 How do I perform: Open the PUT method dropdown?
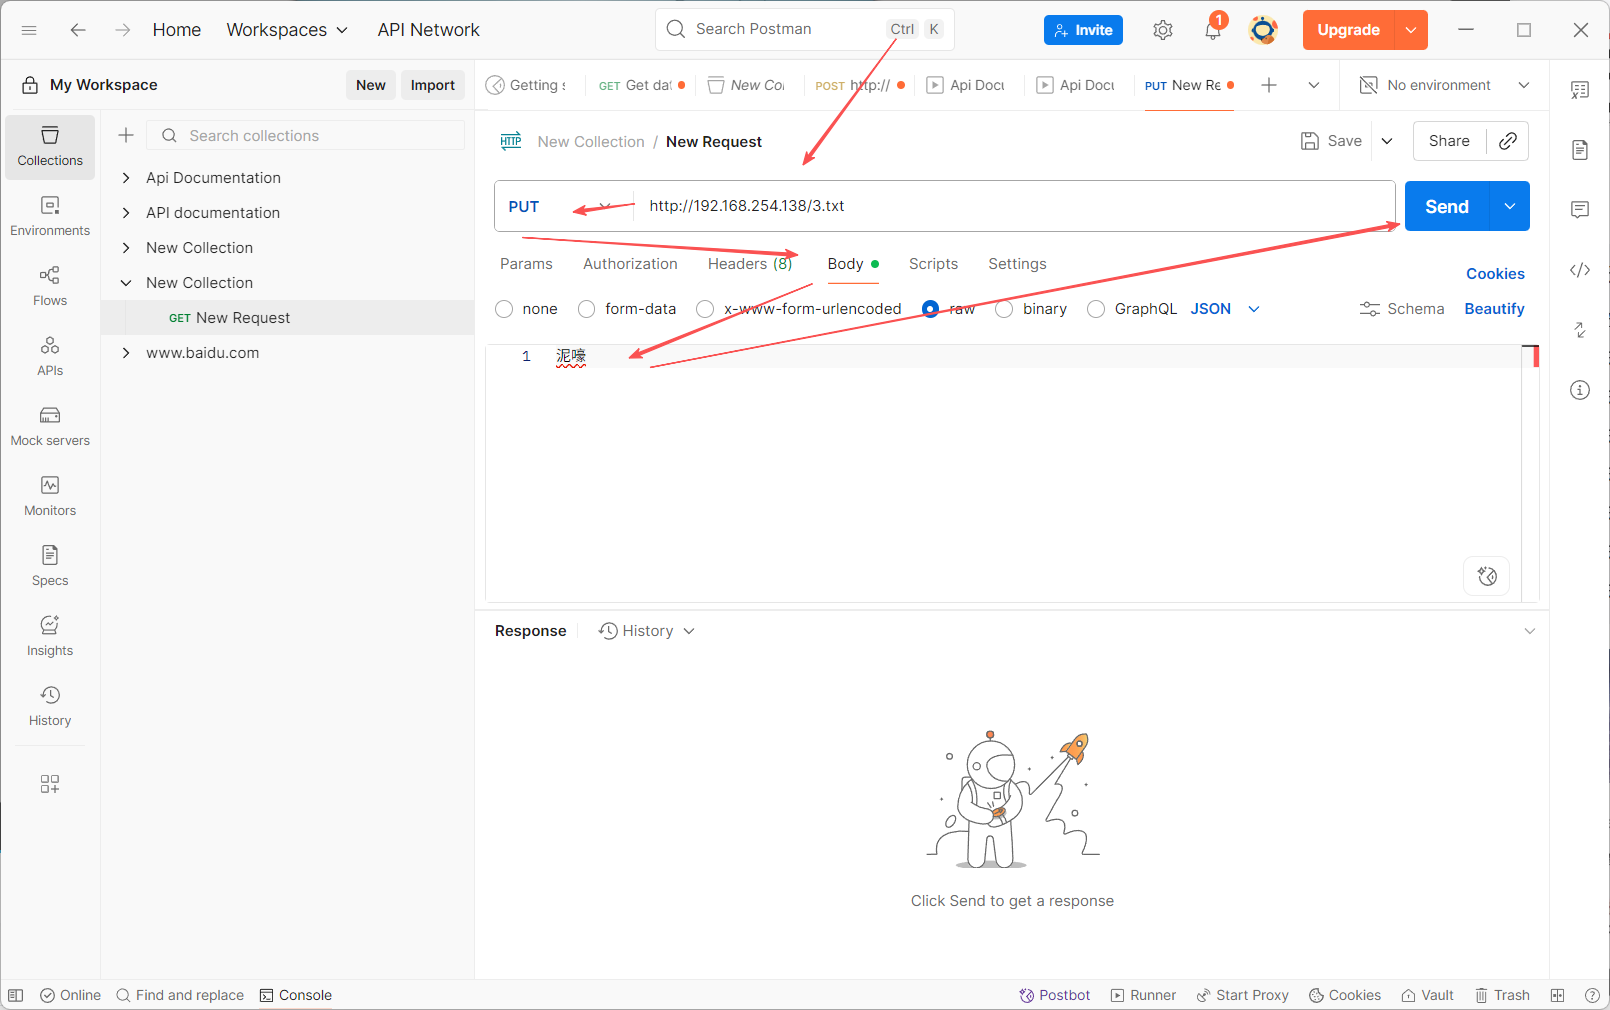[560, 206]
